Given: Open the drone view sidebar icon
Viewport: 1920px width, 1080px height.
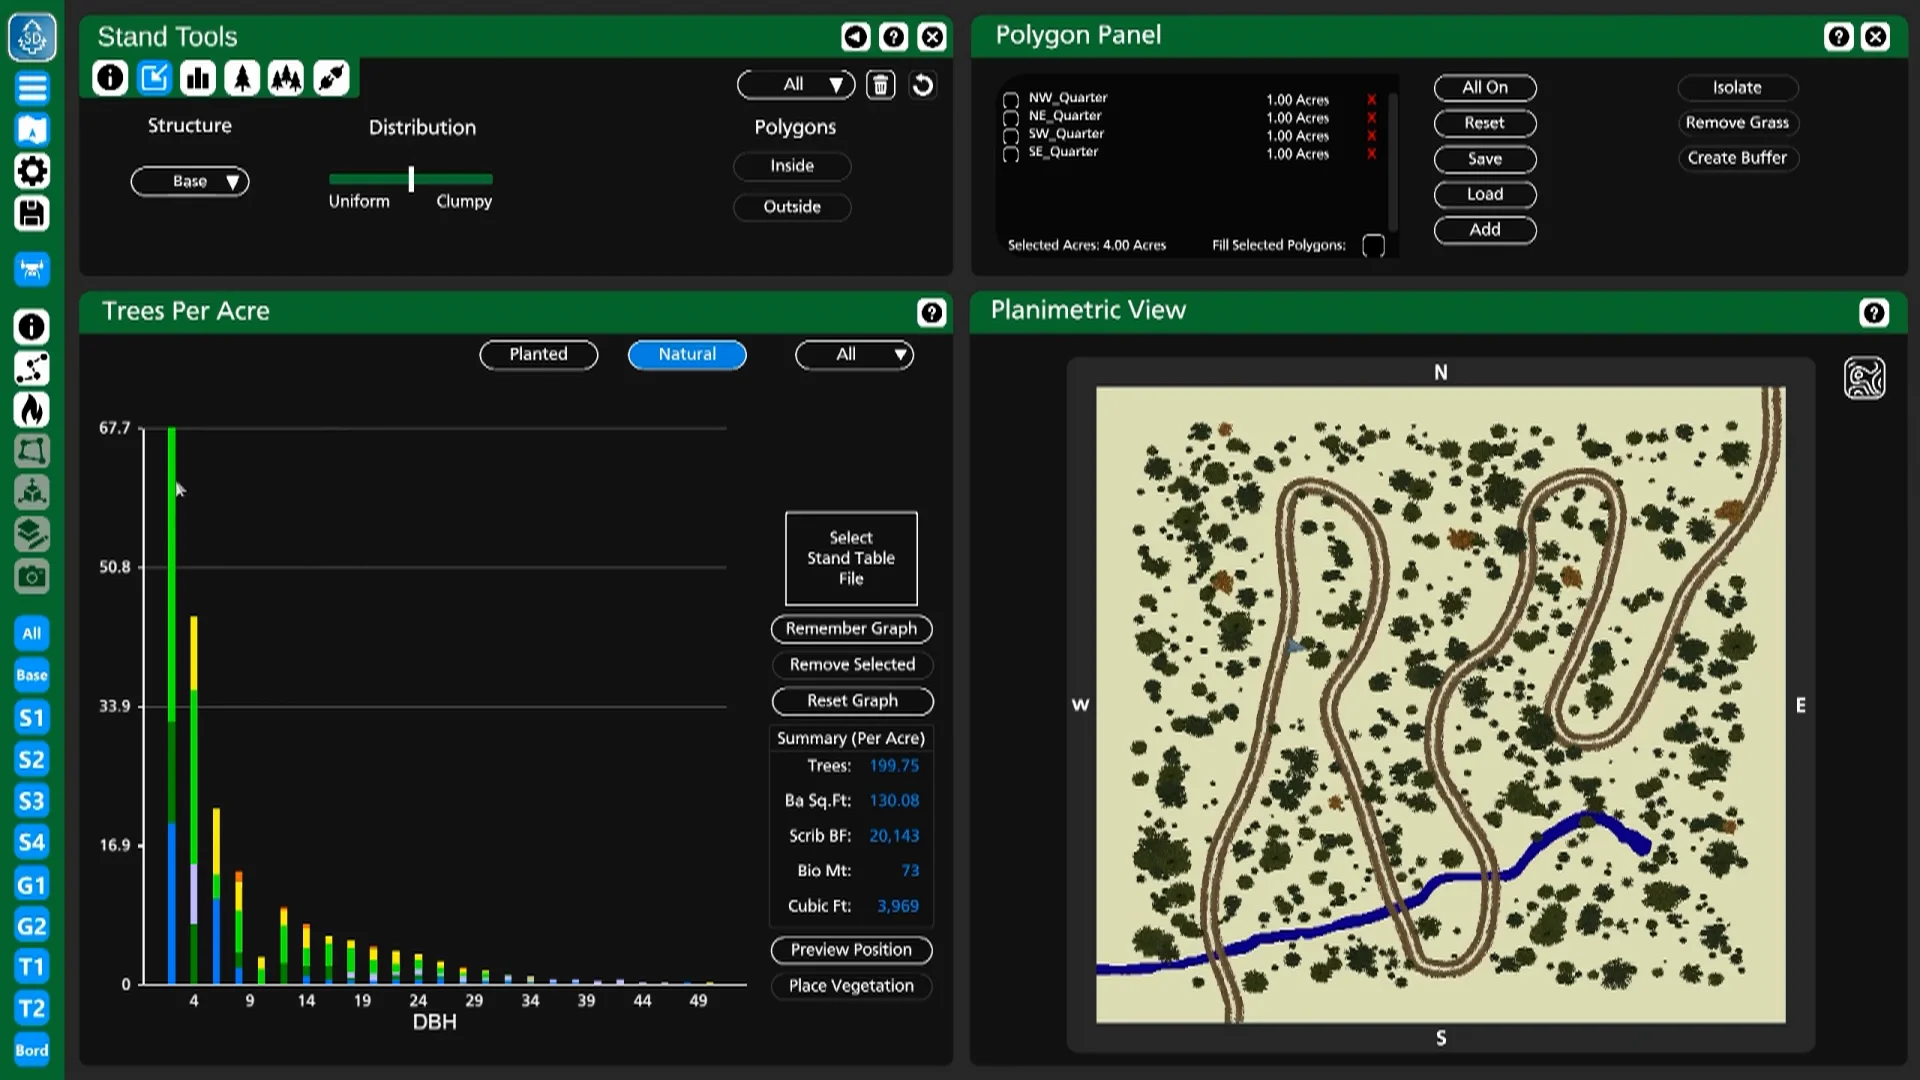Looking at the screenshot, I should pyautogui.click(x=32, y=268).
